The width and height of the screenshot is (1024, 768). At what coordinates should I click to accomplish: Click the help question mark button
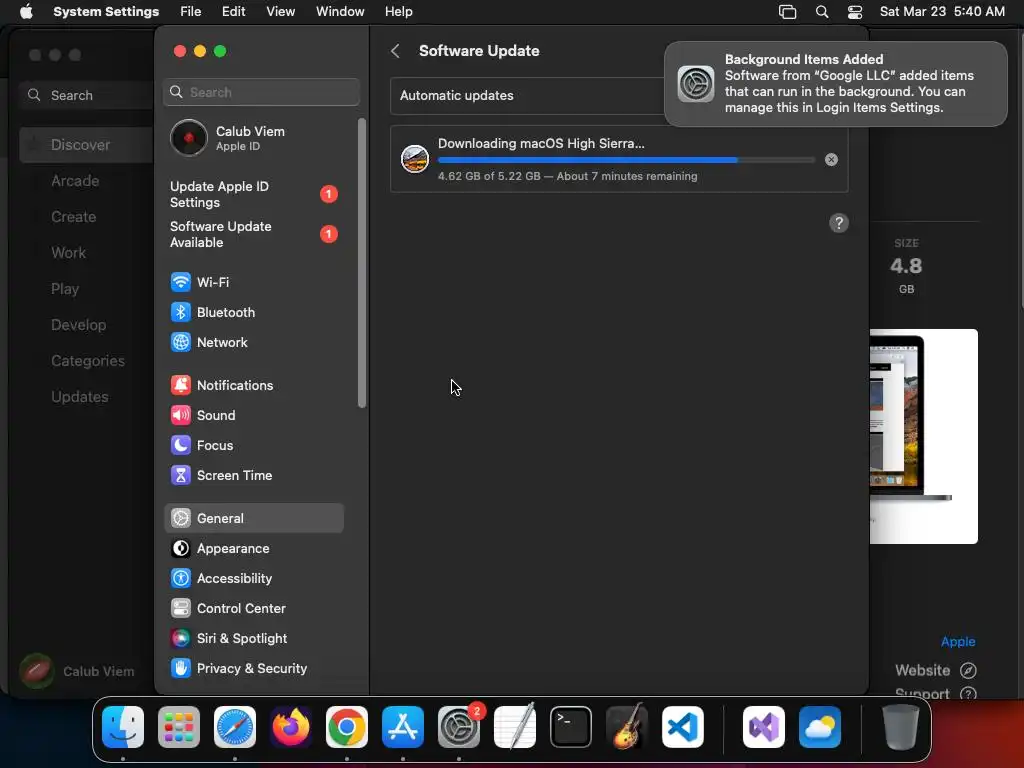pos(839,223)
